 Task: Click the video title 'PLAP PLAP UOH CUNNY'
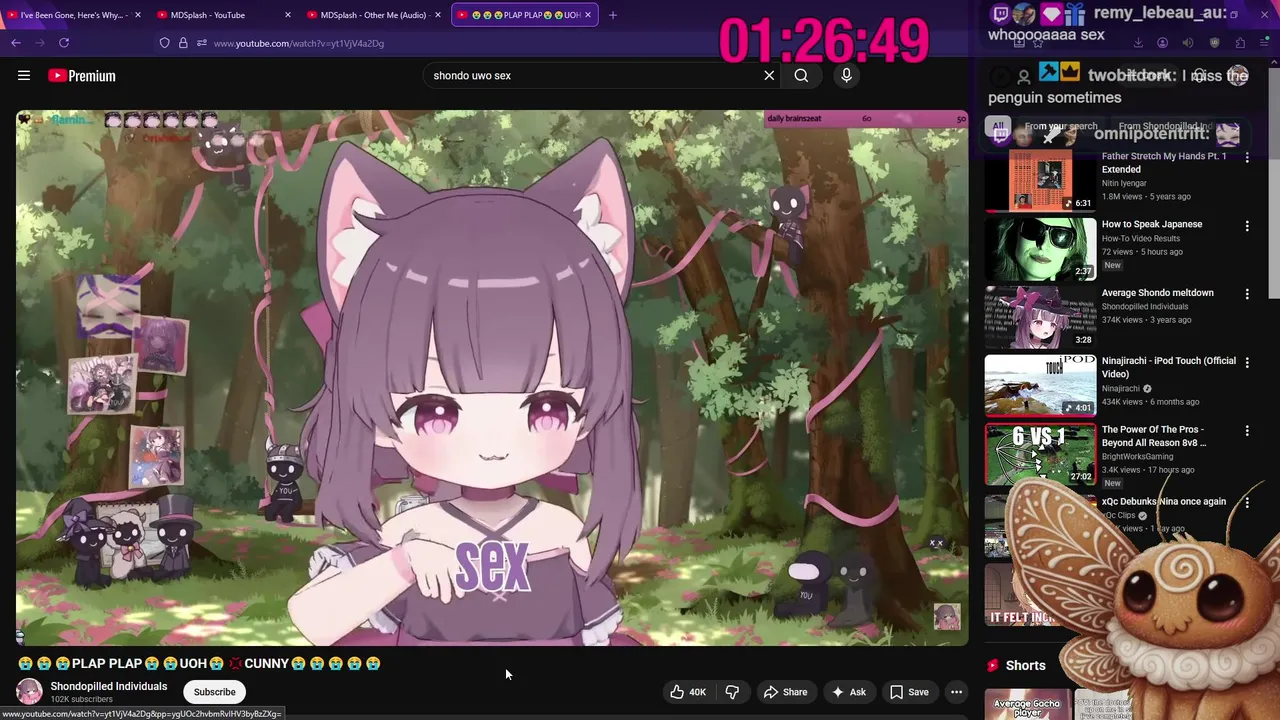[x=199, y=663]
